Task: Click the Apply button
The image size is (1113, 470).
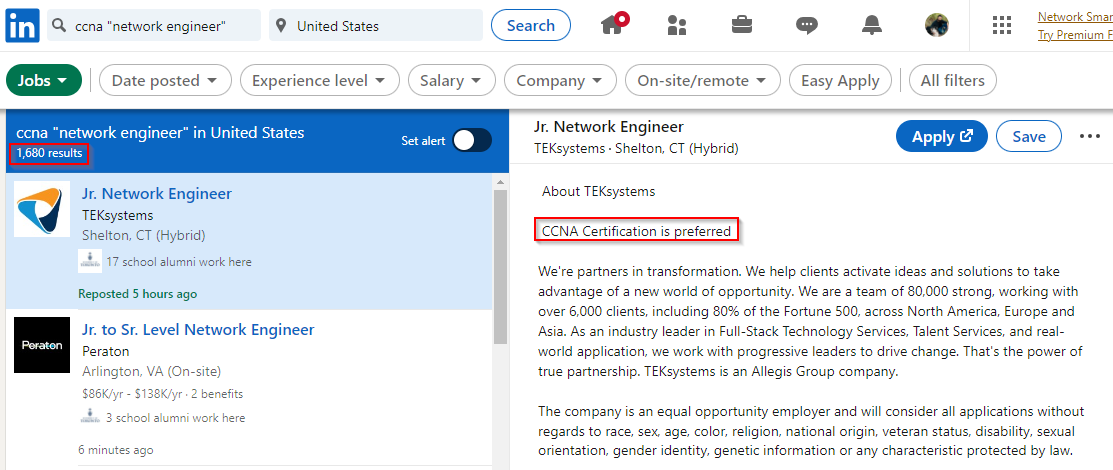Action: click(x=941, y=137)
